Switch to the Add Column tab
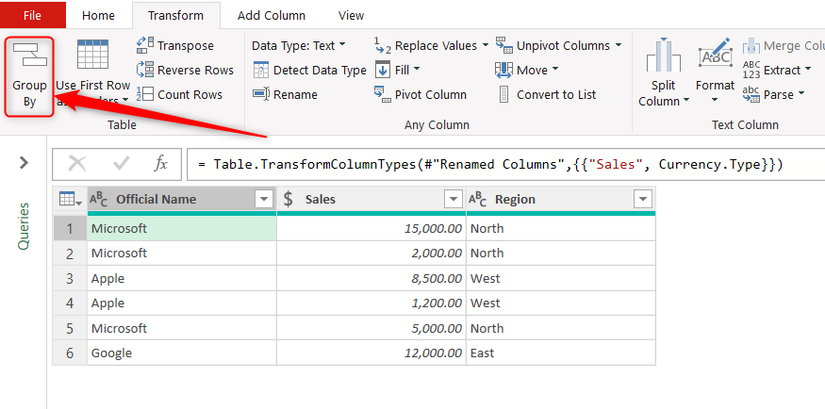 (271, 15)
